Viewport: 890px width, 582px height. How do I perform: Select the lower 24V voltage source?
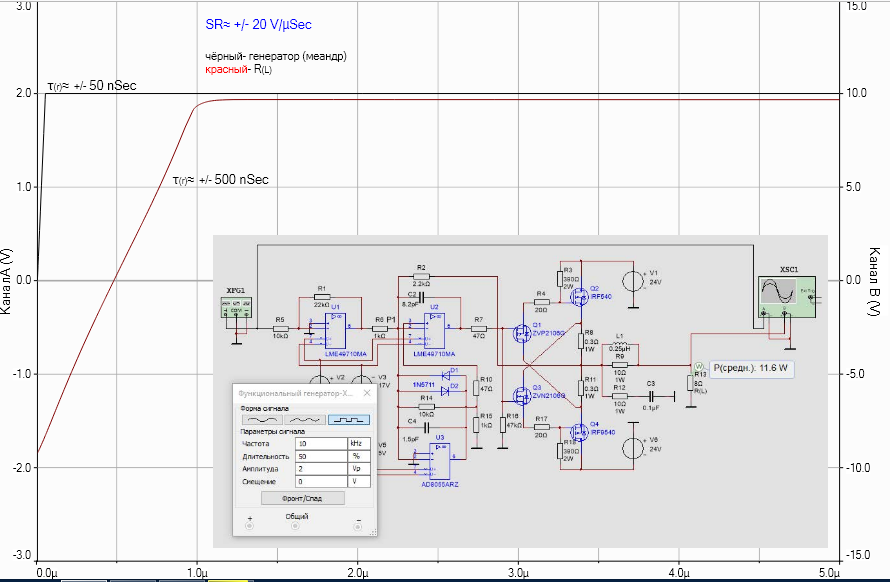pos(633,448)
